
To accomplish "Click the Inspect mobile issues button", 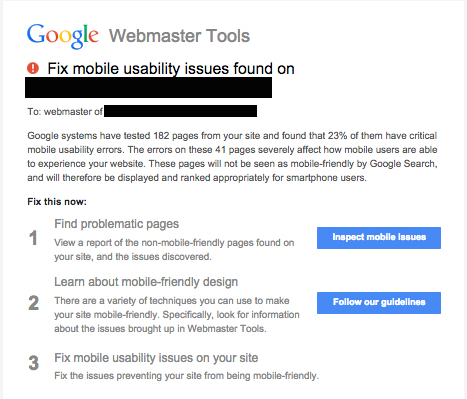I will [379, 238].
